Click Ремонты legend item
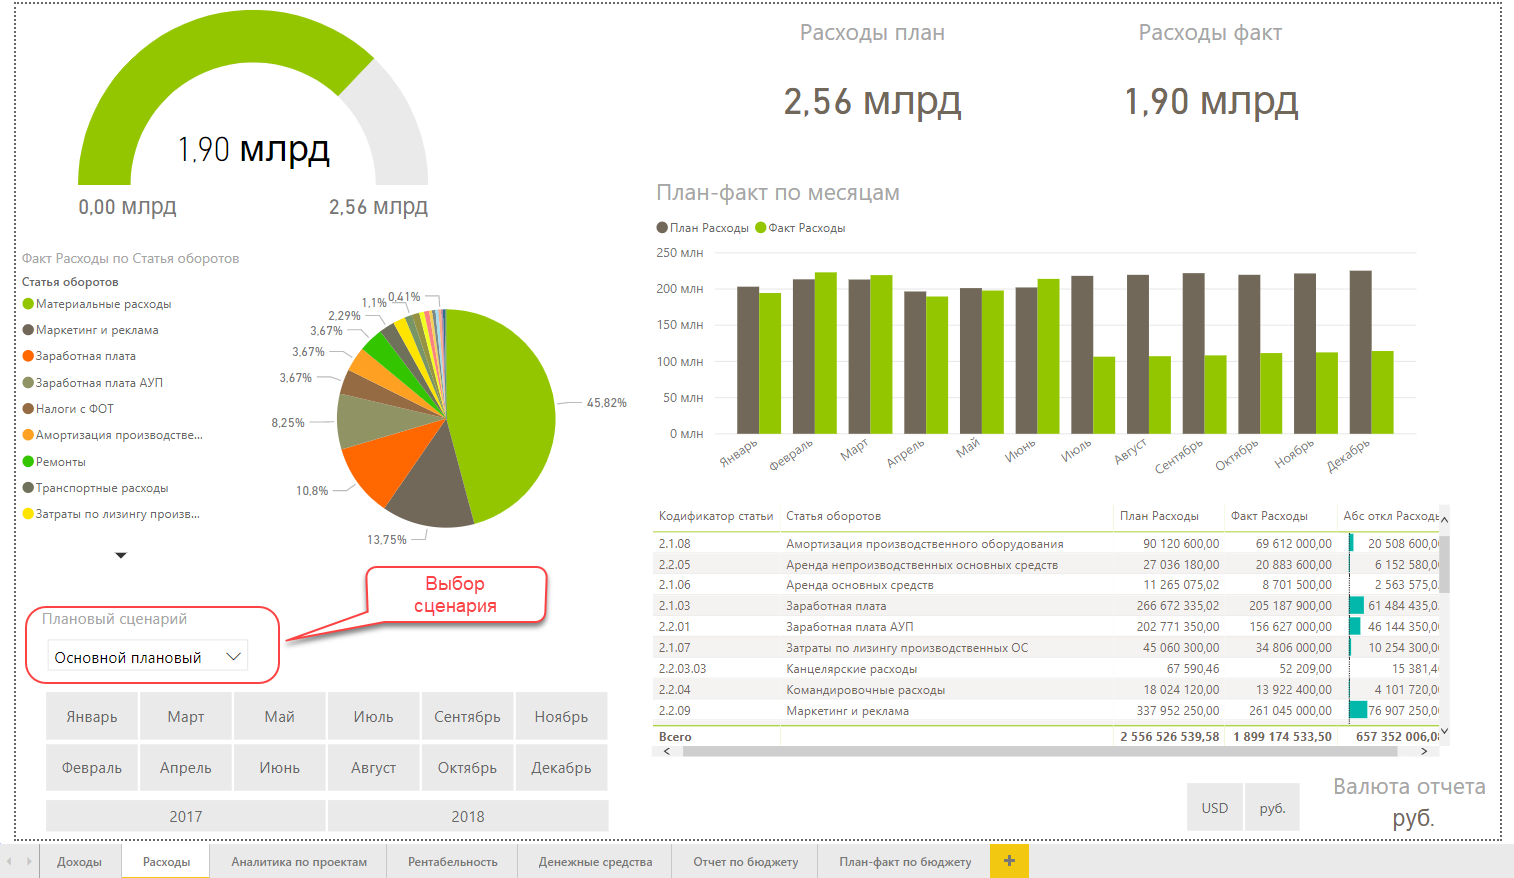The image size is (1514, 878). (x=55, y=462)
